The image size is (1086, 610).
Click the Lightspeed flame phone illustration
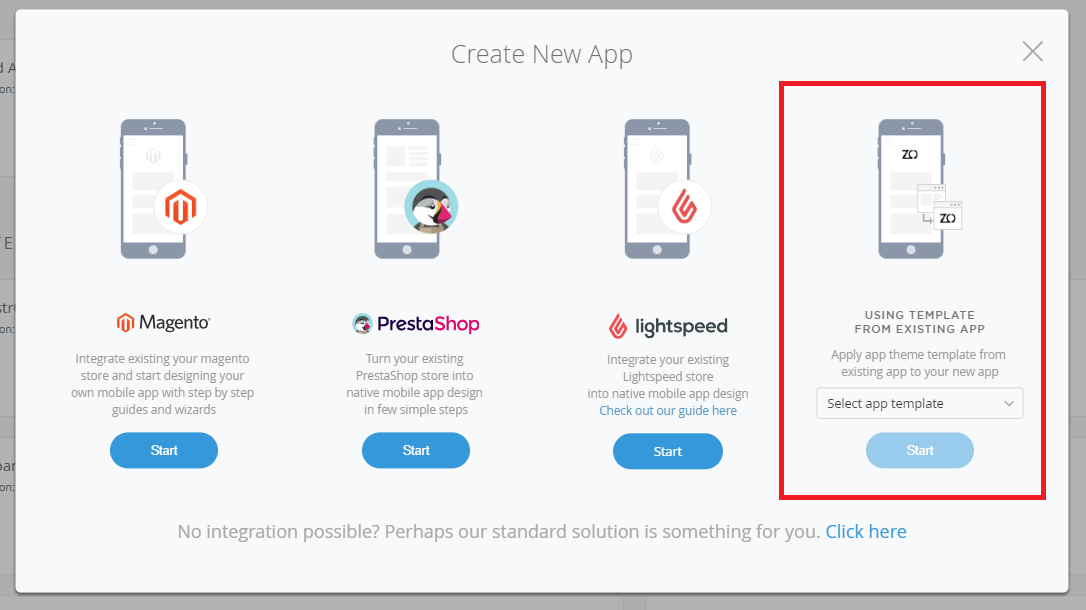(x=668, y=189)
